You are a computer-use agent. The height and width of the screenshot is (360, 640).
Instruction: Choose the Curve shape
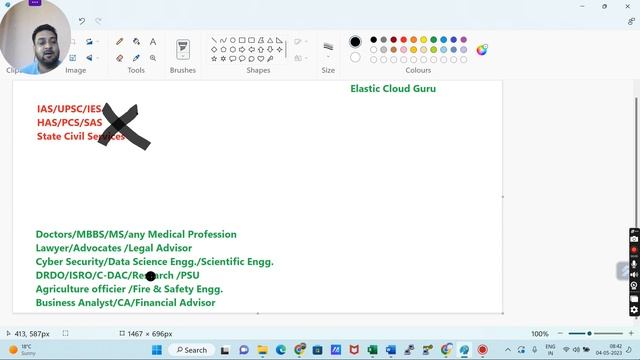[x=223, y=40]
